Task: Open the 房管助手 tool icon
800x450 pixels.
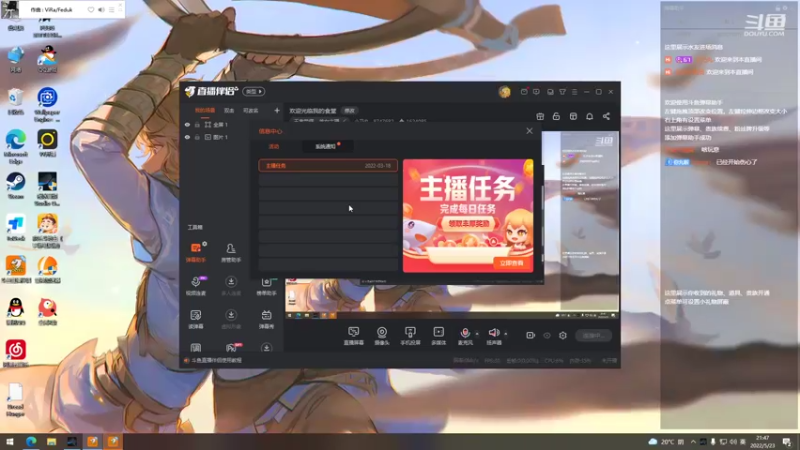Action: (x=231, y=252)
